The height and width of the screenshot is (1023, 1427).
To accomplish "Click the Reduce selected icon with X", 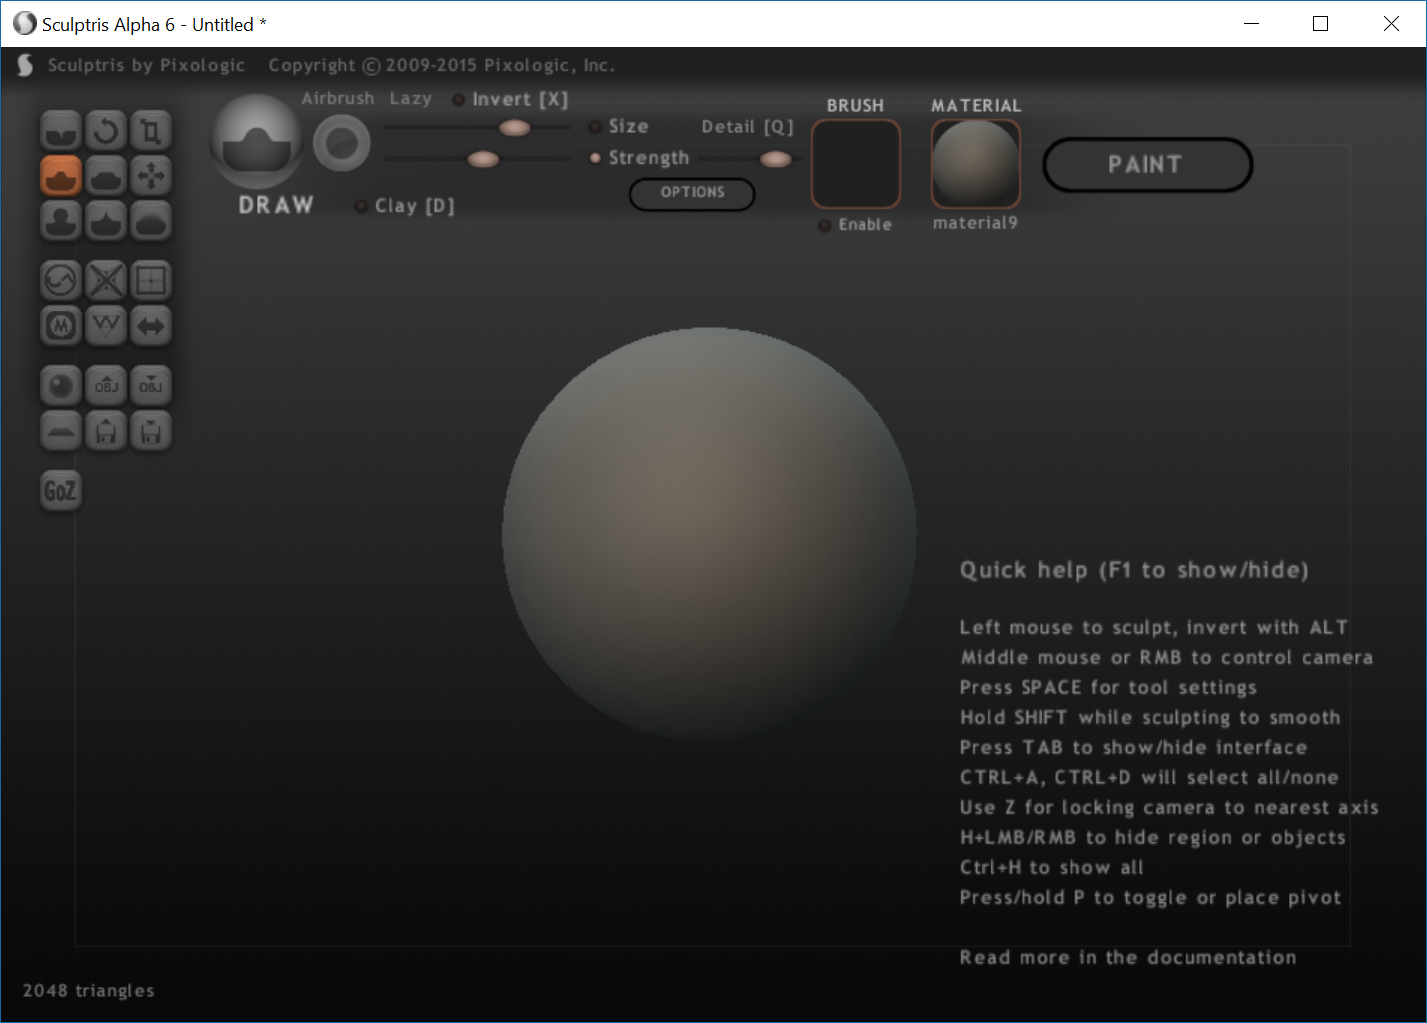I will pyautogui.click(x=106, y=280).
